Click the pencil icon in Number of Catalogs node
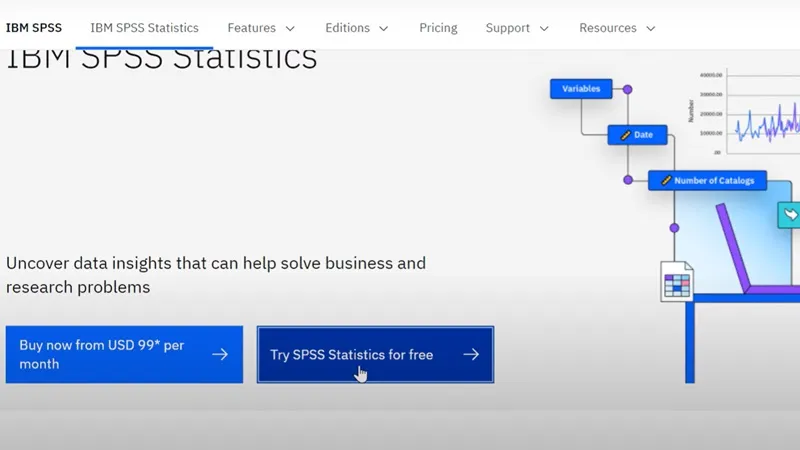 664,181
